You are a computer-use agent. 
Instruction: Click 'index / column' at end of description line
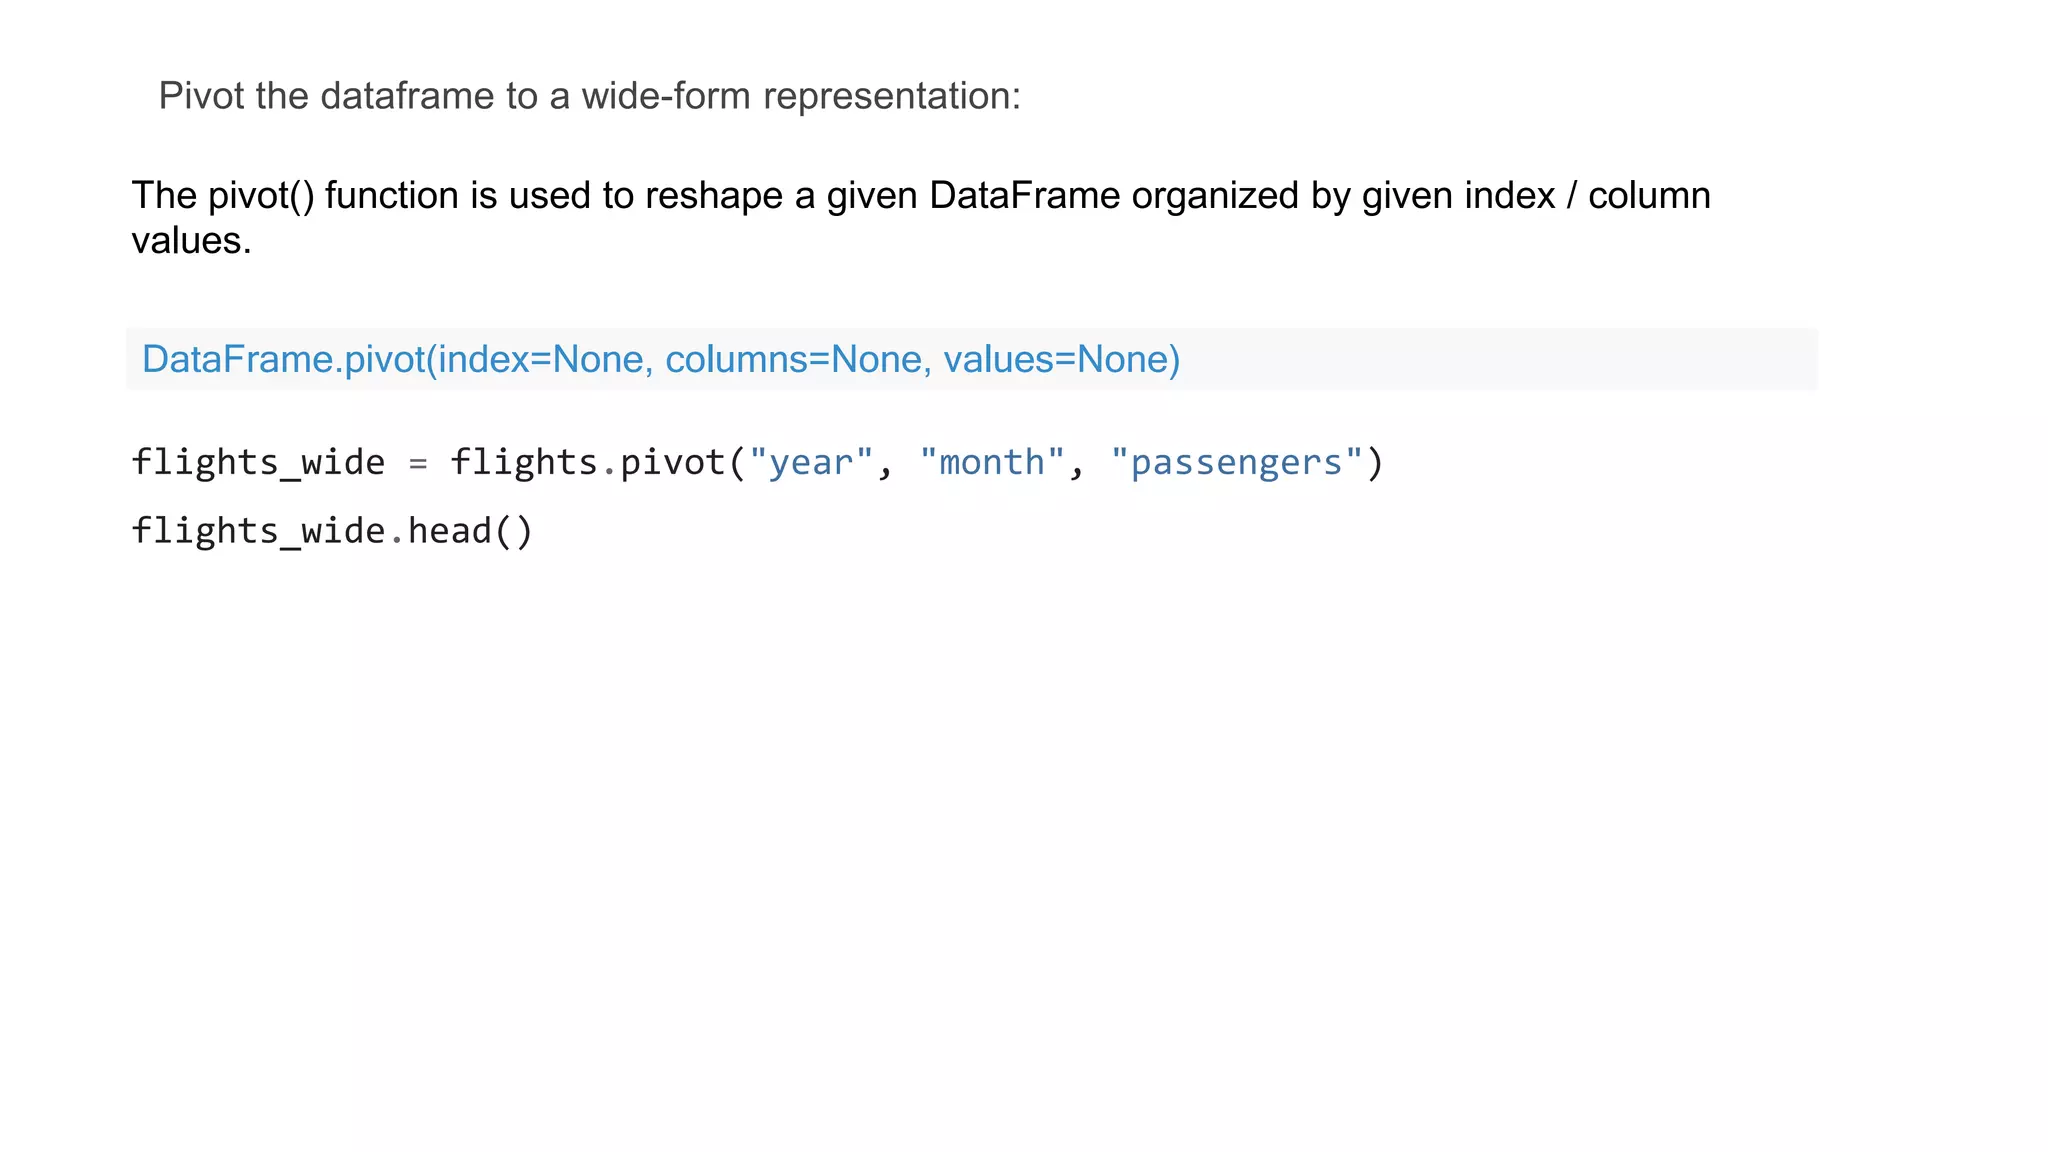[1587, 195]
